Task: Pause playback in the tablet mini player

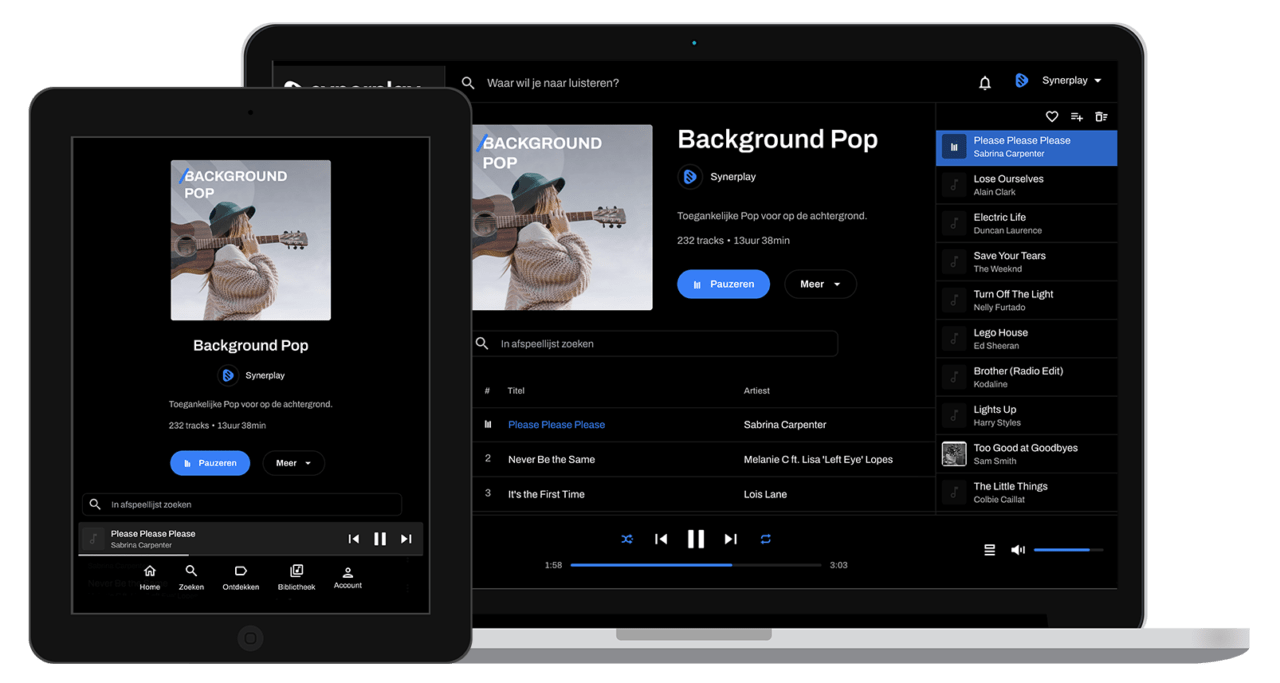Action: [380, 539]
